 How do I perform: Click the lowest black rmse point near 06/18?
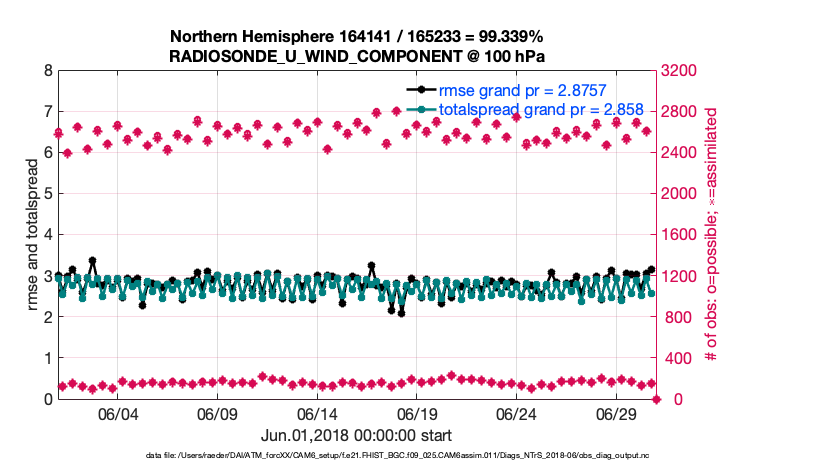[x=401, y=313]
